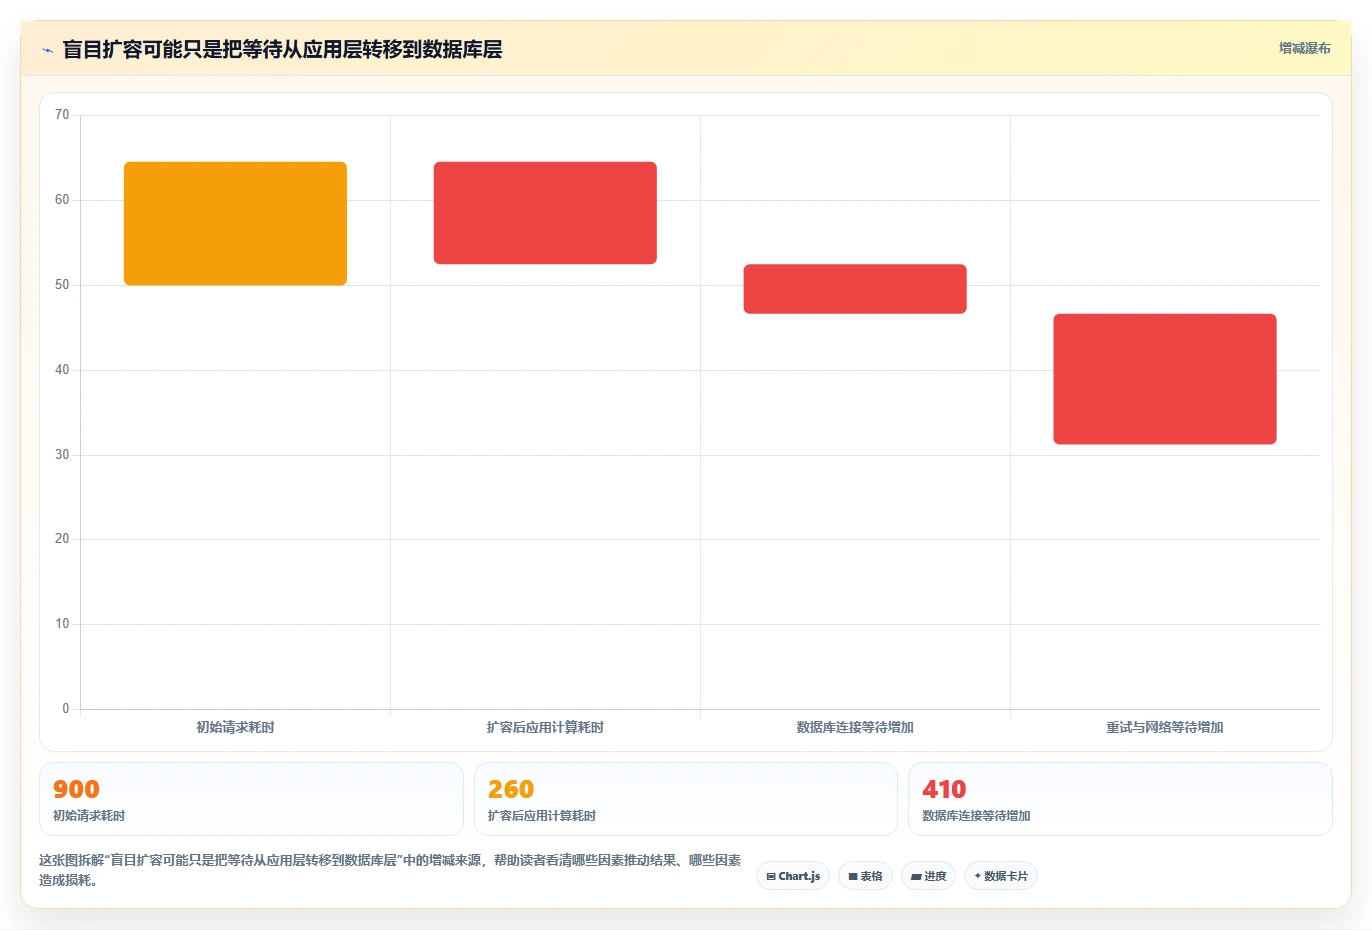Click the x-axis label 重试与网络等待增加

pos(1165,727)
